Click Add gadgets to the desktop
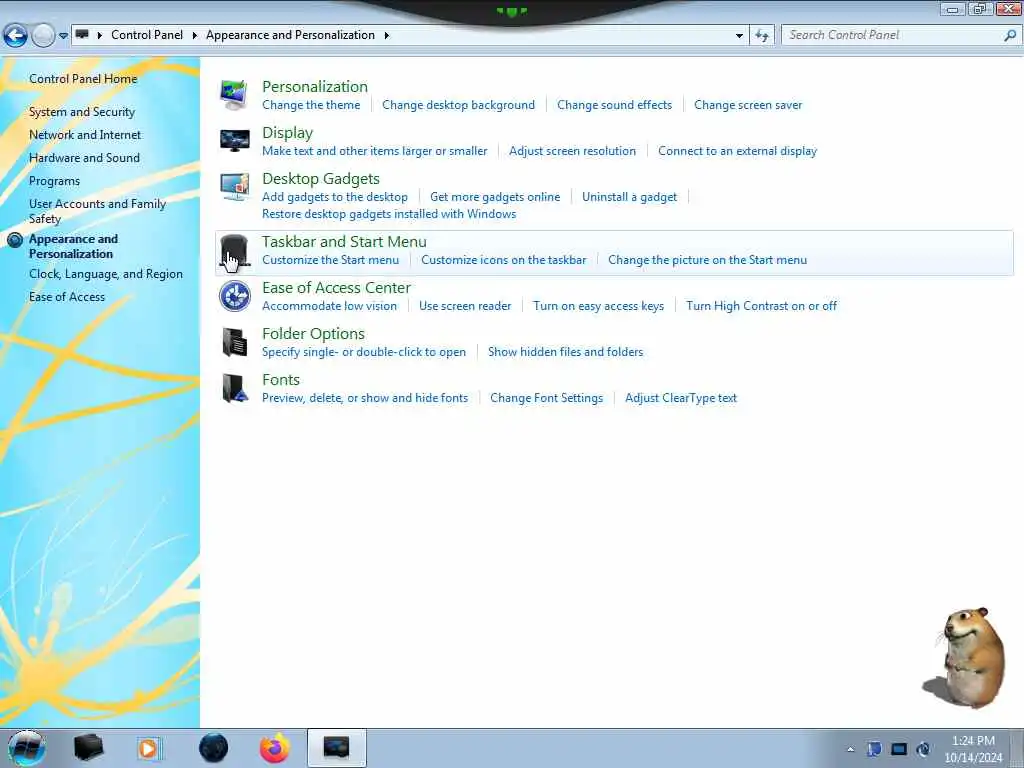 click(x=335, y=197)
